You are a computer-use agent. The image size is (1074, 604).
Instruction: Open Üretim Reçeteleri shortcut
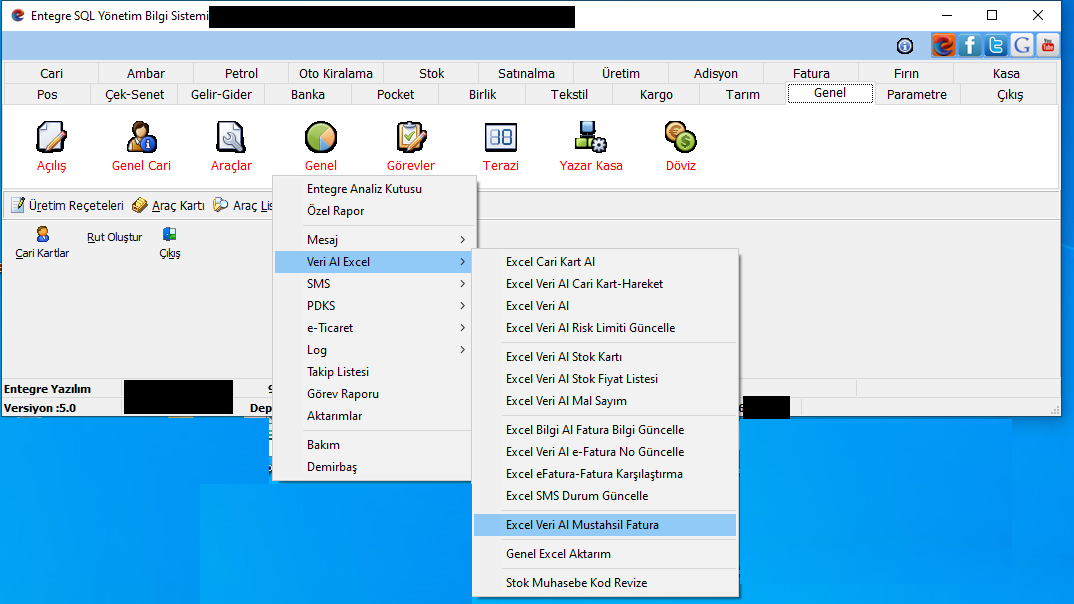67,205
